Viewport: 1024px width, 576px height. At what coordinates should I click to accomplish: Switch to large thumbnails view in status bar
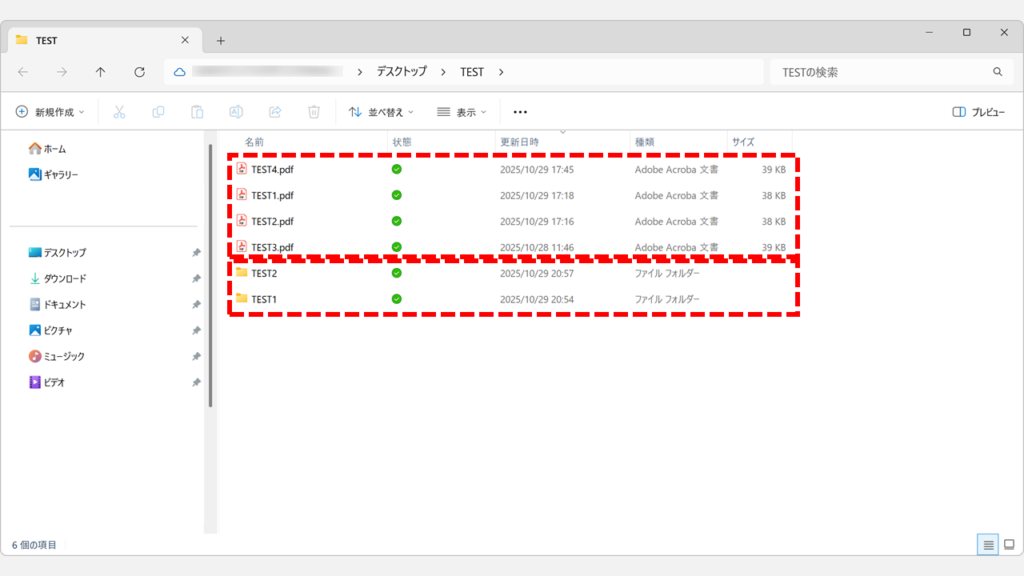point(1009,545)
